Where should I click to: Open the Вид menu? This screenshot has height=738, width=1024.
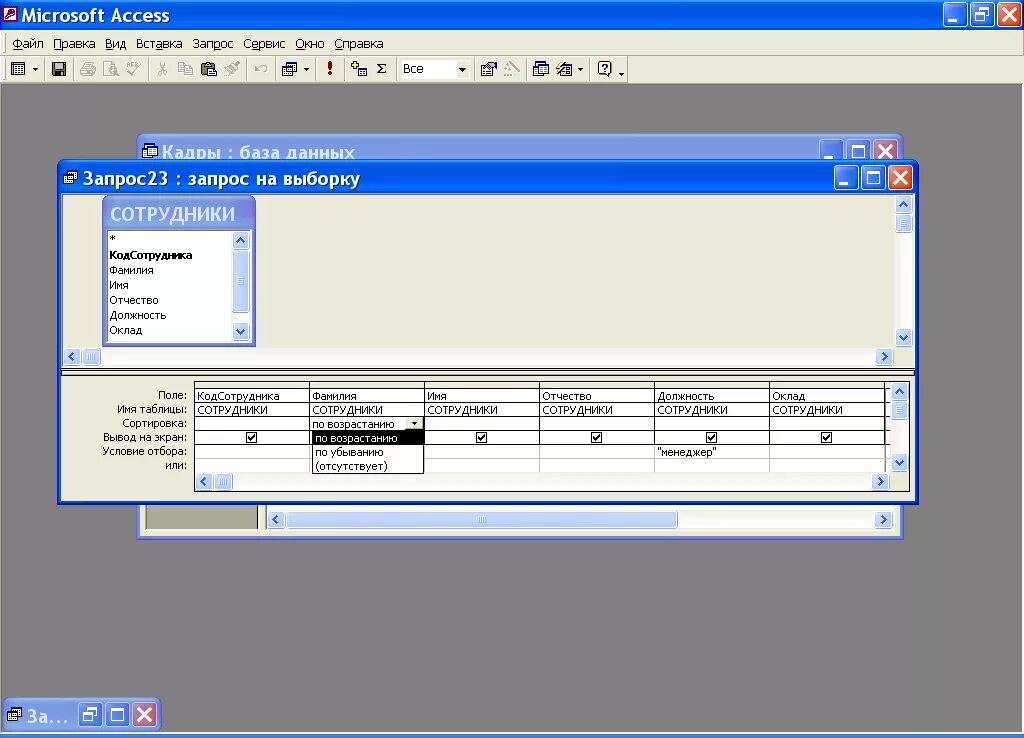[x=115, y=44]
